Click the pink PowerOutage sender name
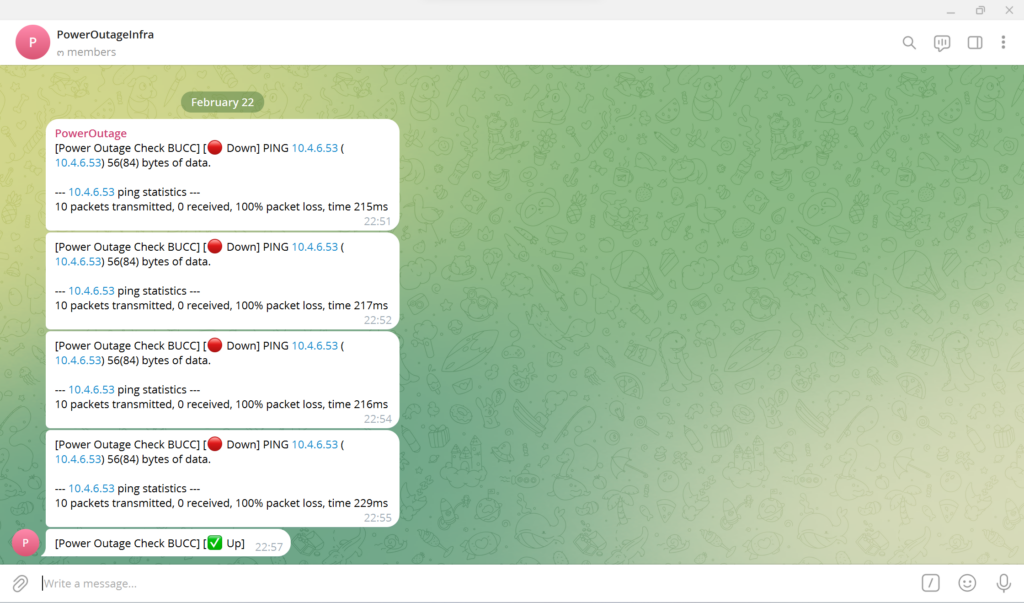 [90, 133]
